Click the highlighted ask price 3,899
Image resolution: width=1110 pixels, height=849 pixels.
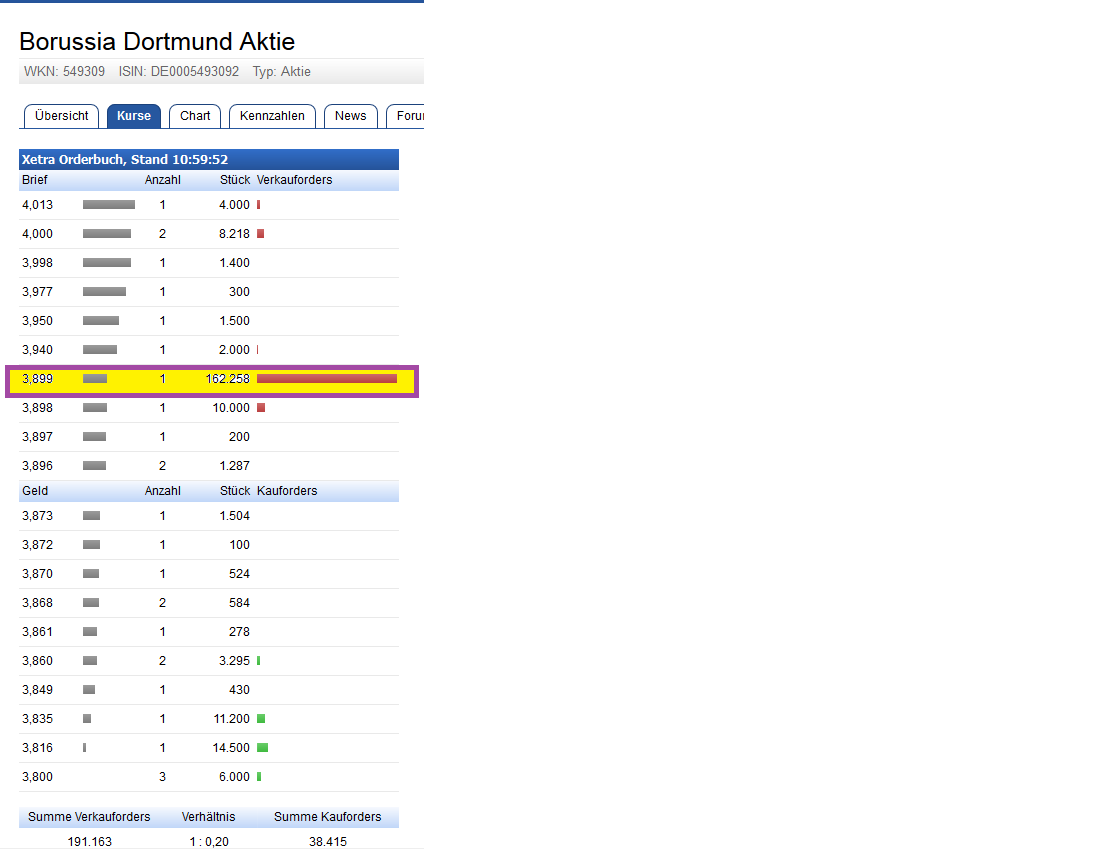[38, 379]
